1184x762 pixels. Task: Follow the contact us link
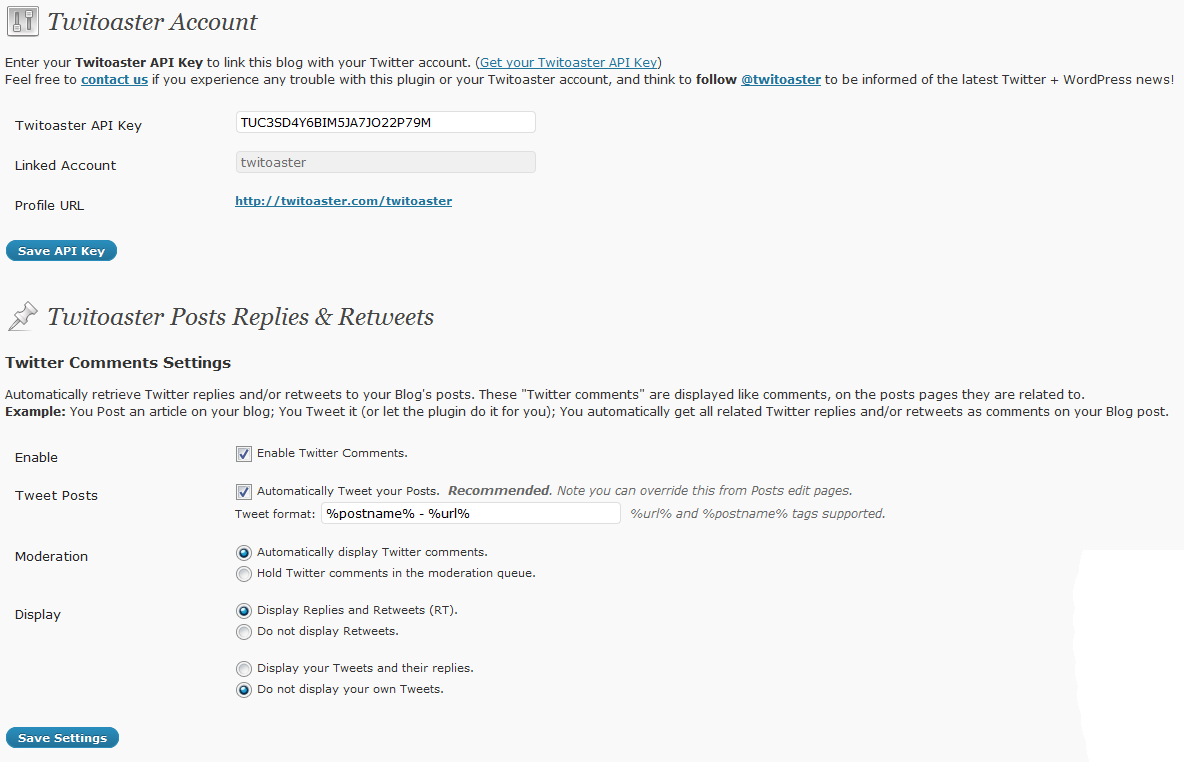[x=114, y=79]
